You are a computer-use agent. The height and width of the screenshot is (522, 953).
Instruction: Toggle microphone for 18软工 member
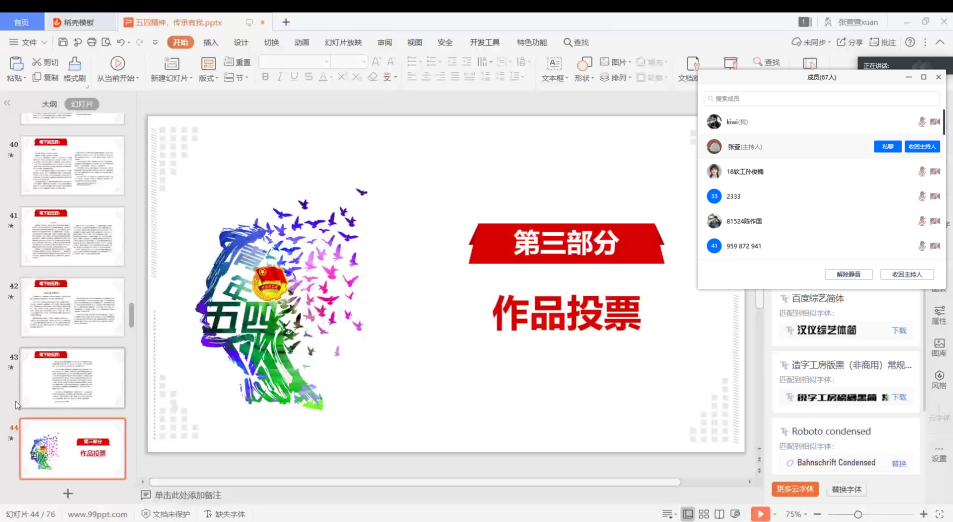pos(921,172)
